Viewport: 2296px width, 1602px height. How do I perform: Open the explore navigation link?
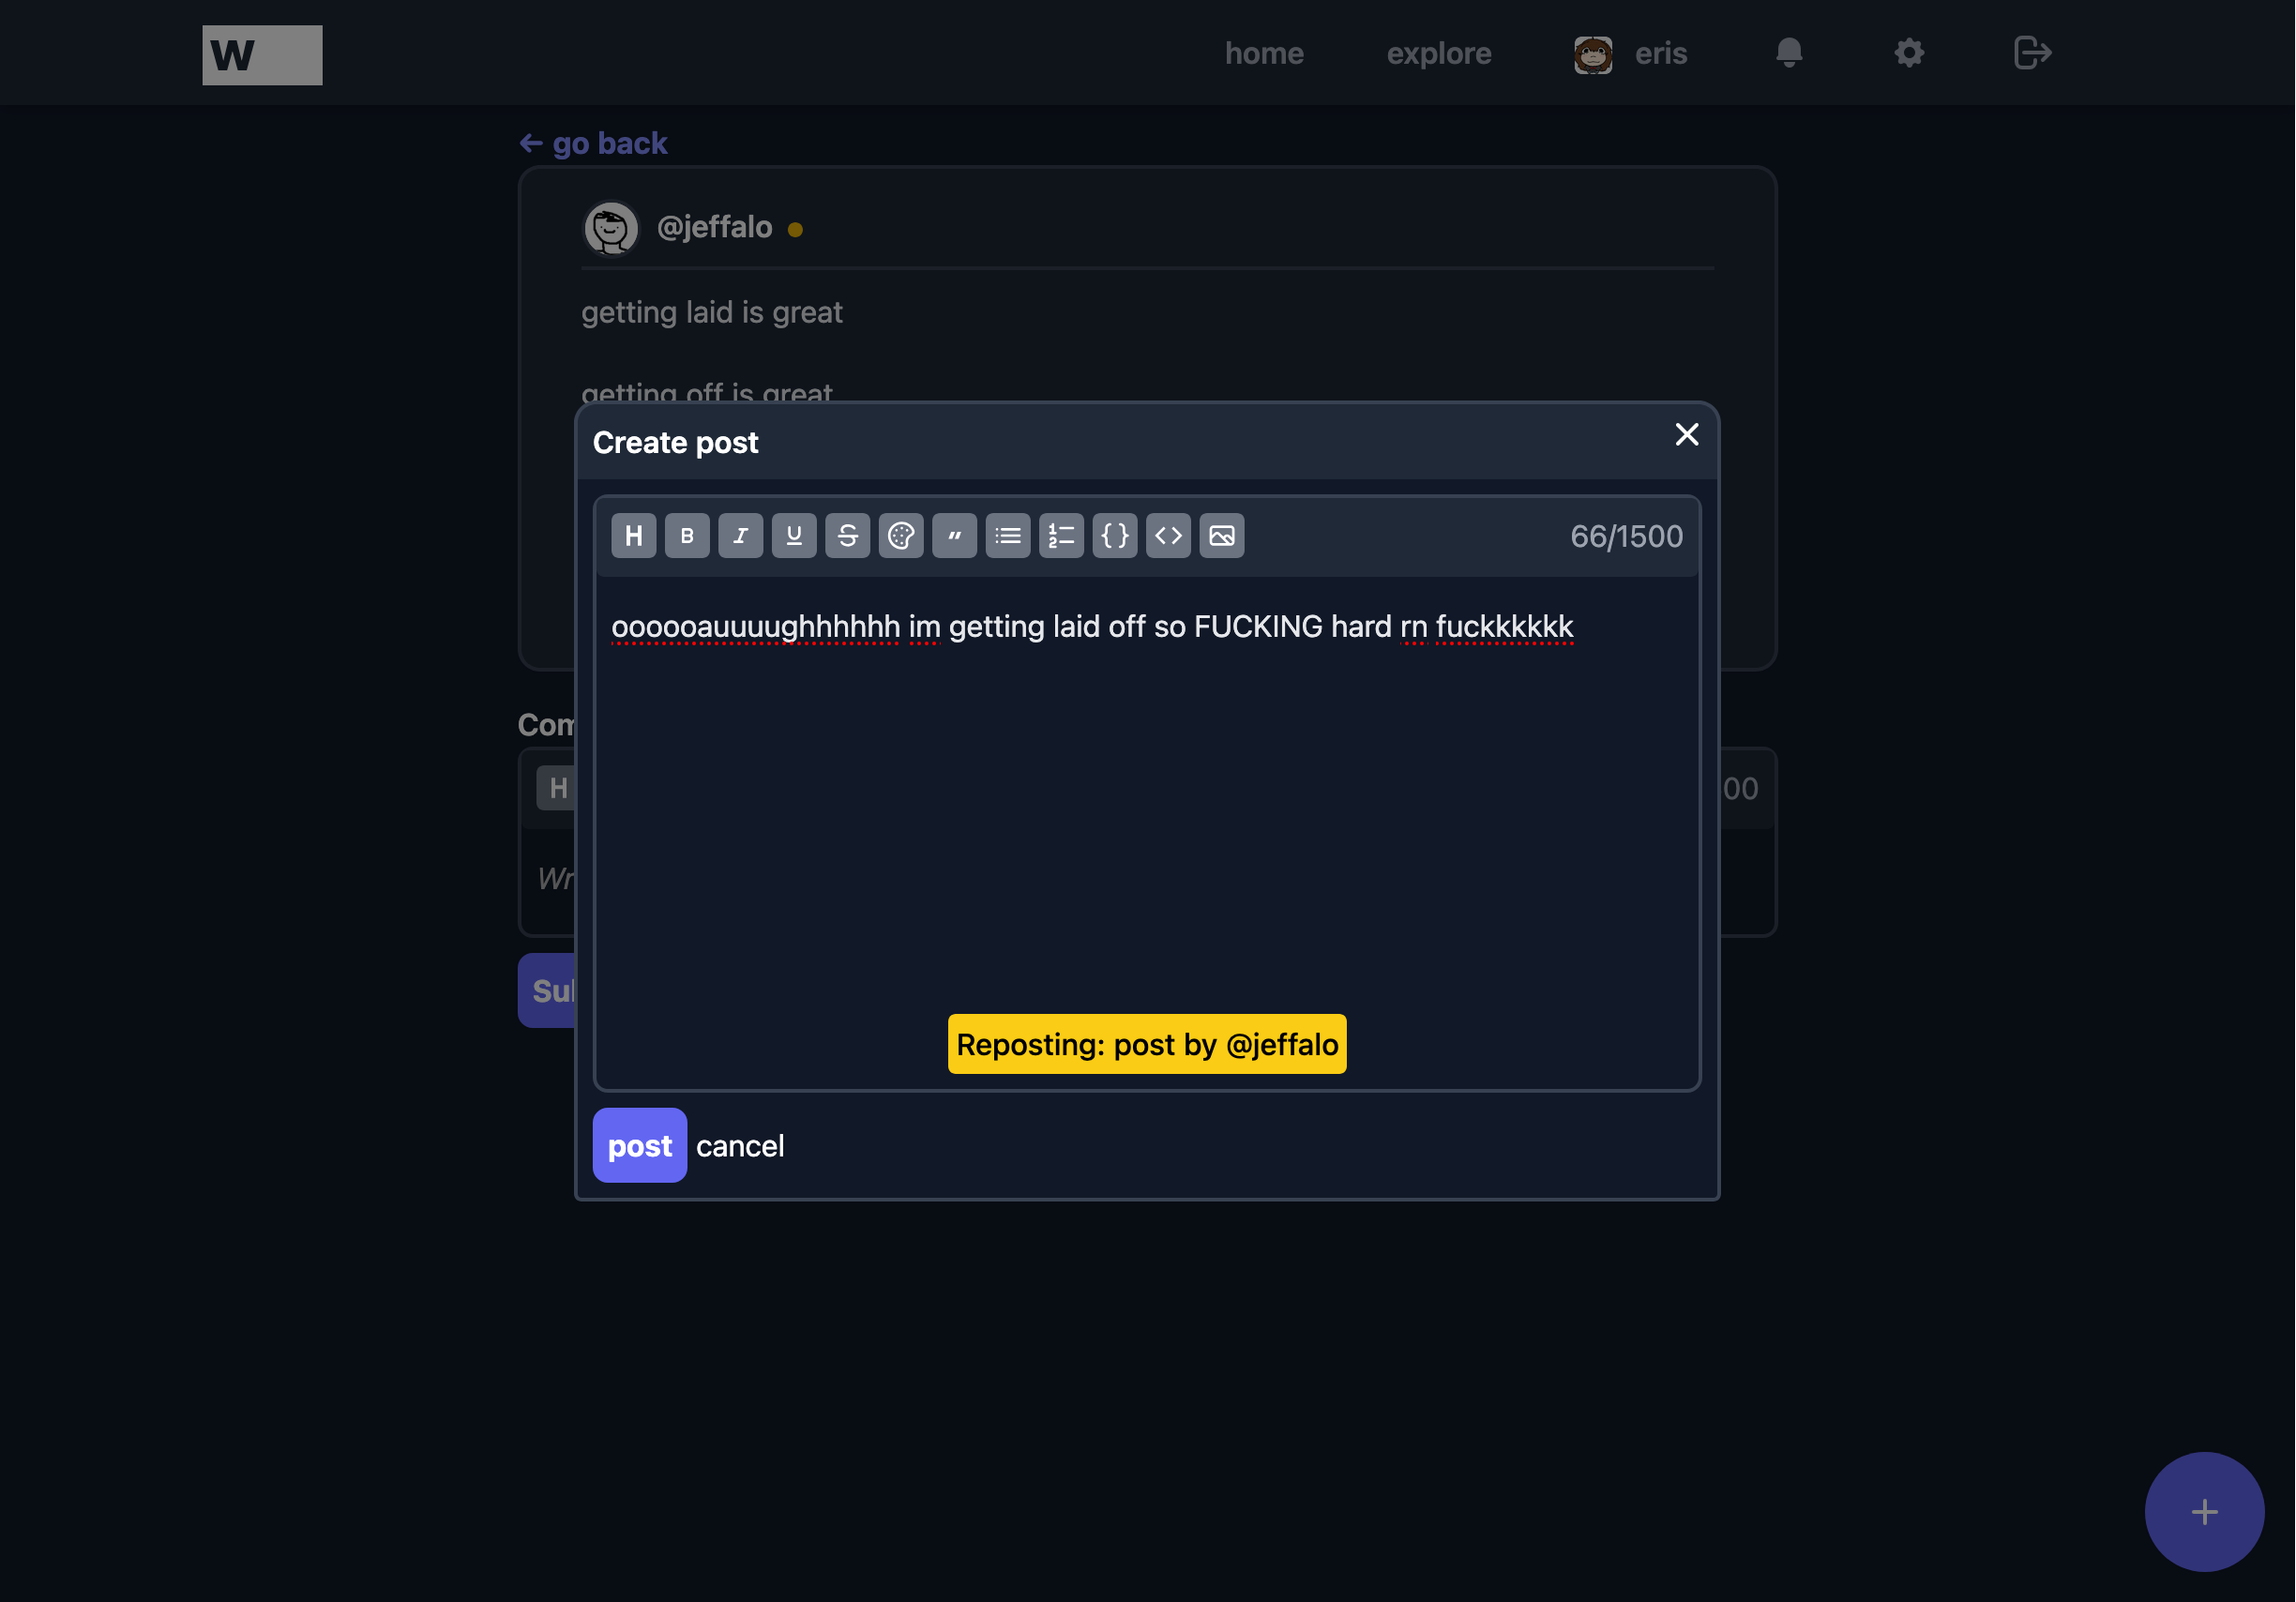pos(1438,53)
